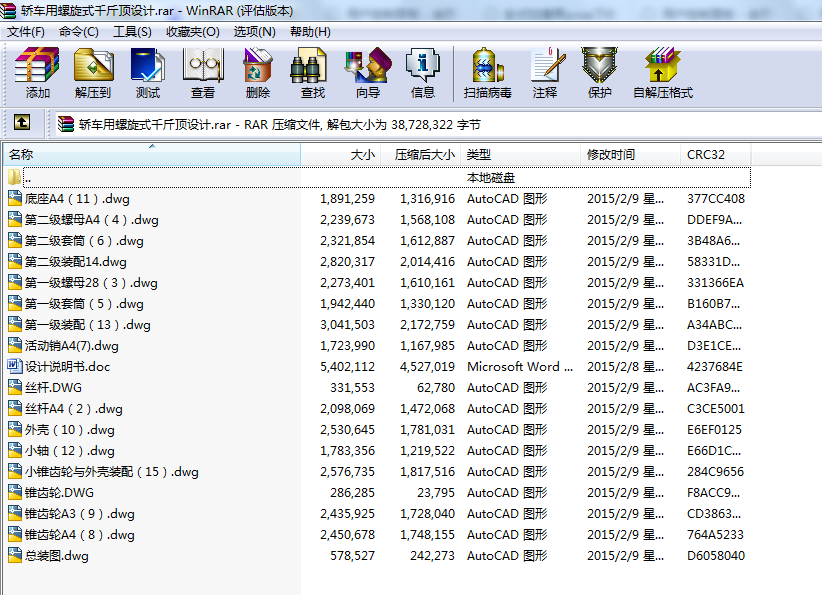The width and height of the screenshot is (822, 595).
Task: Click CRC32 value 377CC408
Action: [716, 199]
